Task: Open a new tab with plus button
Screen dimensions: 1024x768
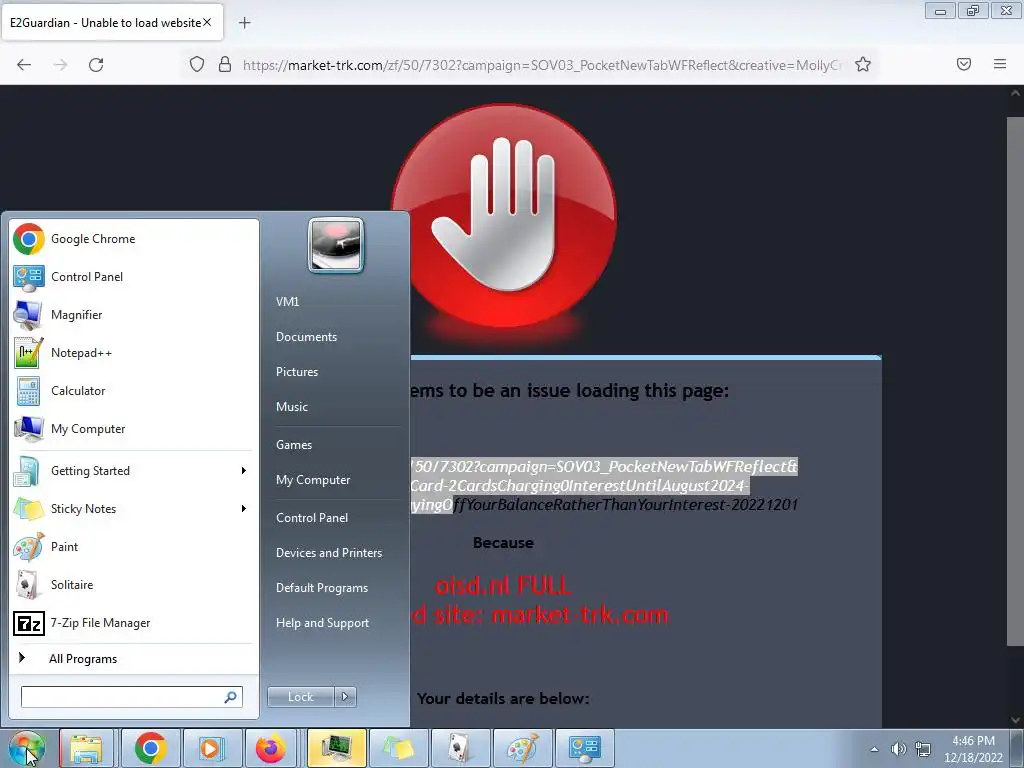Action: point(245,23)
